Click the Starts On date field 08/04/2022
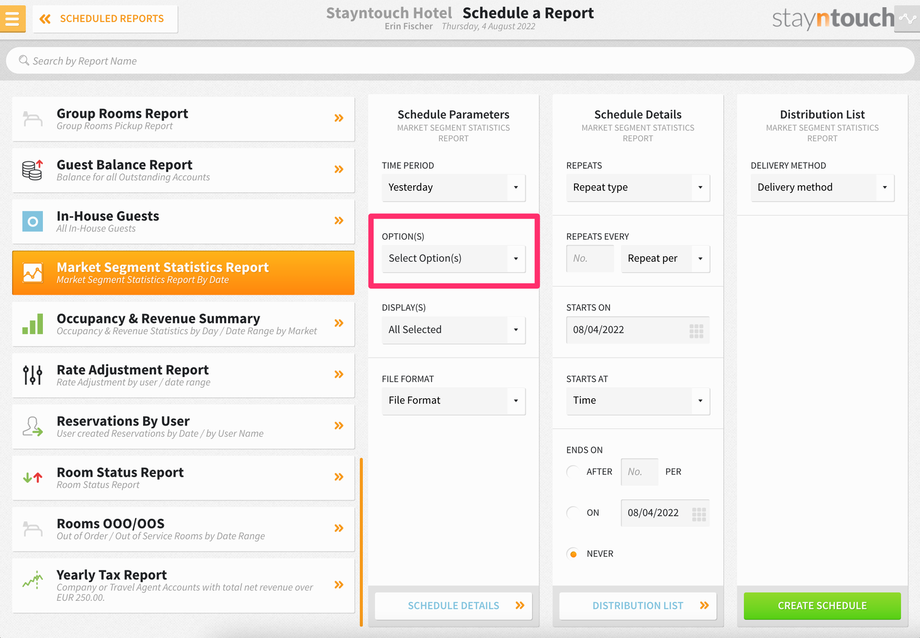 (x=638, y=330)
